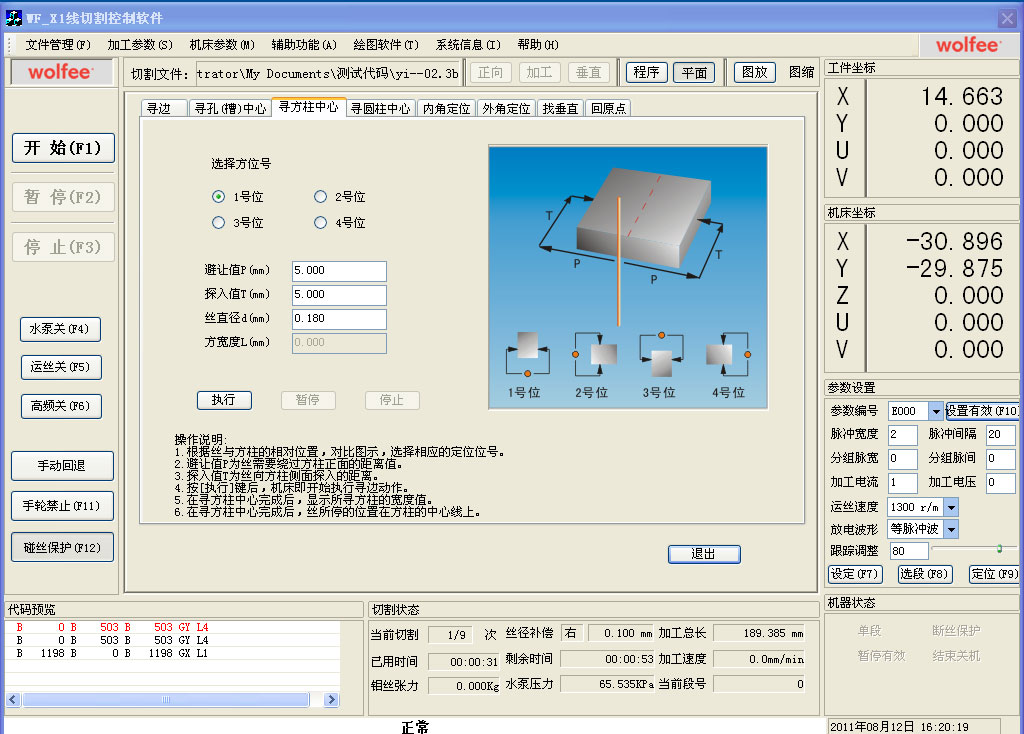
Task: Click the 1号位 position diagram icon
Action: (527, 352)
